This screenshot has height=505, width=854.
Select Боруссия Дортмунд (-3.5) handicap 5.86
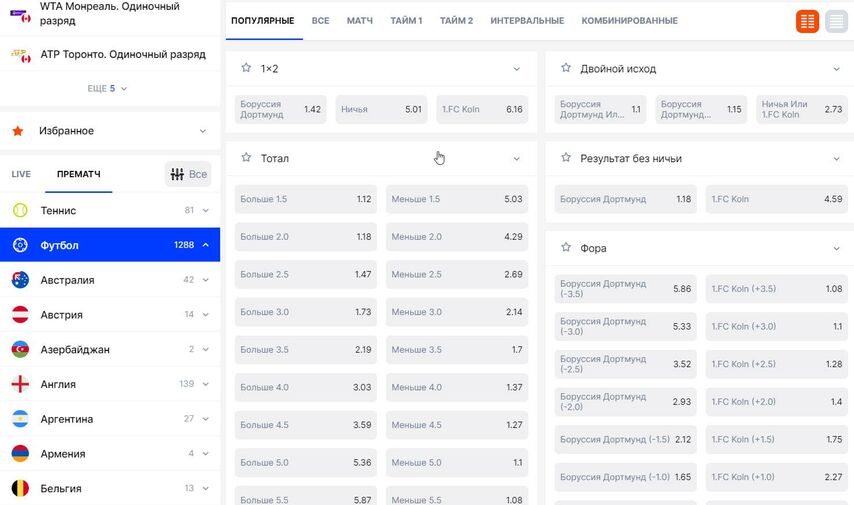625,289
